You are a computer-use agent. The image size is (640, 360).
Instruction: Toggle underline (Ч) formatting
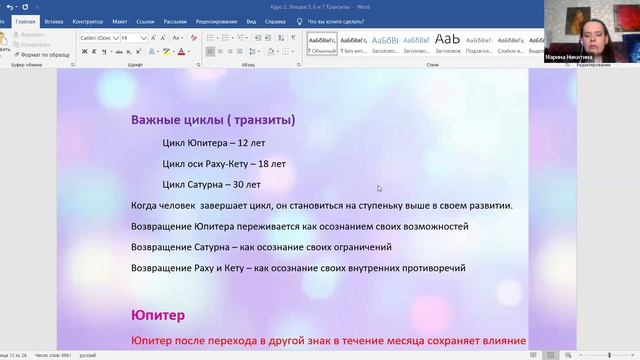(x=104, y=51)
